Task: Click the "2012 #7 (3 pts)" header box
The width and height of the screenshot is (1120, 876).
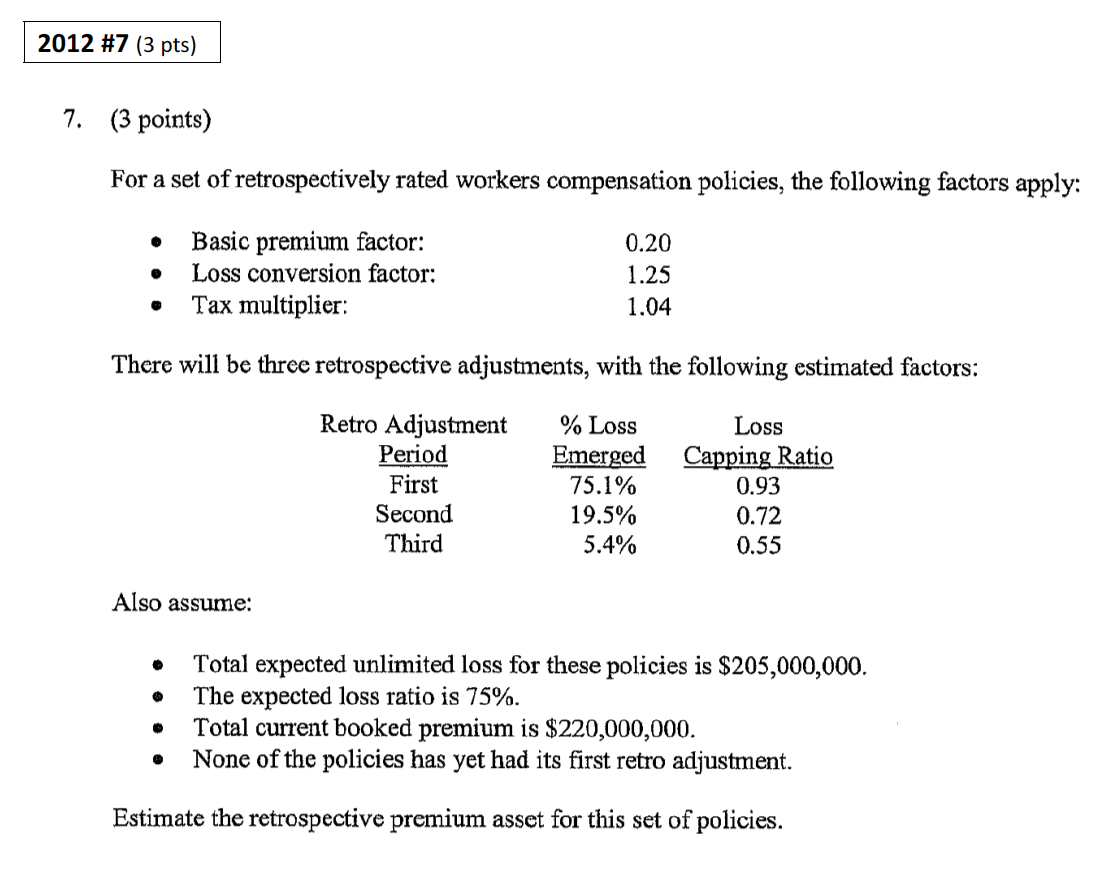Action: 121,46
